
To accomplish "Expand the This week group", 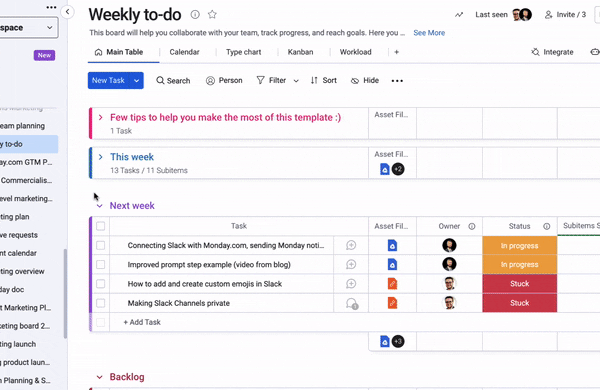I will [x=100, y=157].
